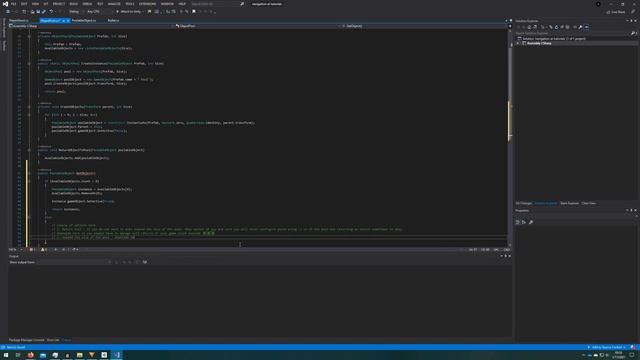Toggle Solution Explorer preview selected items

pyautogui.click(x=587, y=27)
